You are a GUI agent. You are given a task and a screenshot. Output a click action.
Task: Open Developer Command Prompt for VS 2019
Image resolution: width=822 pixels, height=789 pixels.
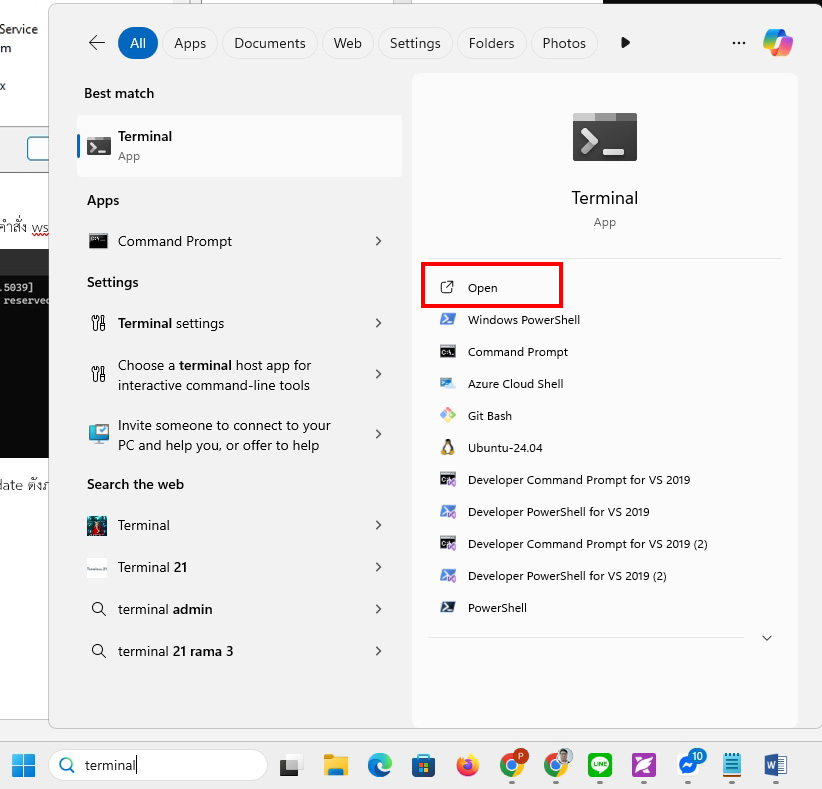604,480
